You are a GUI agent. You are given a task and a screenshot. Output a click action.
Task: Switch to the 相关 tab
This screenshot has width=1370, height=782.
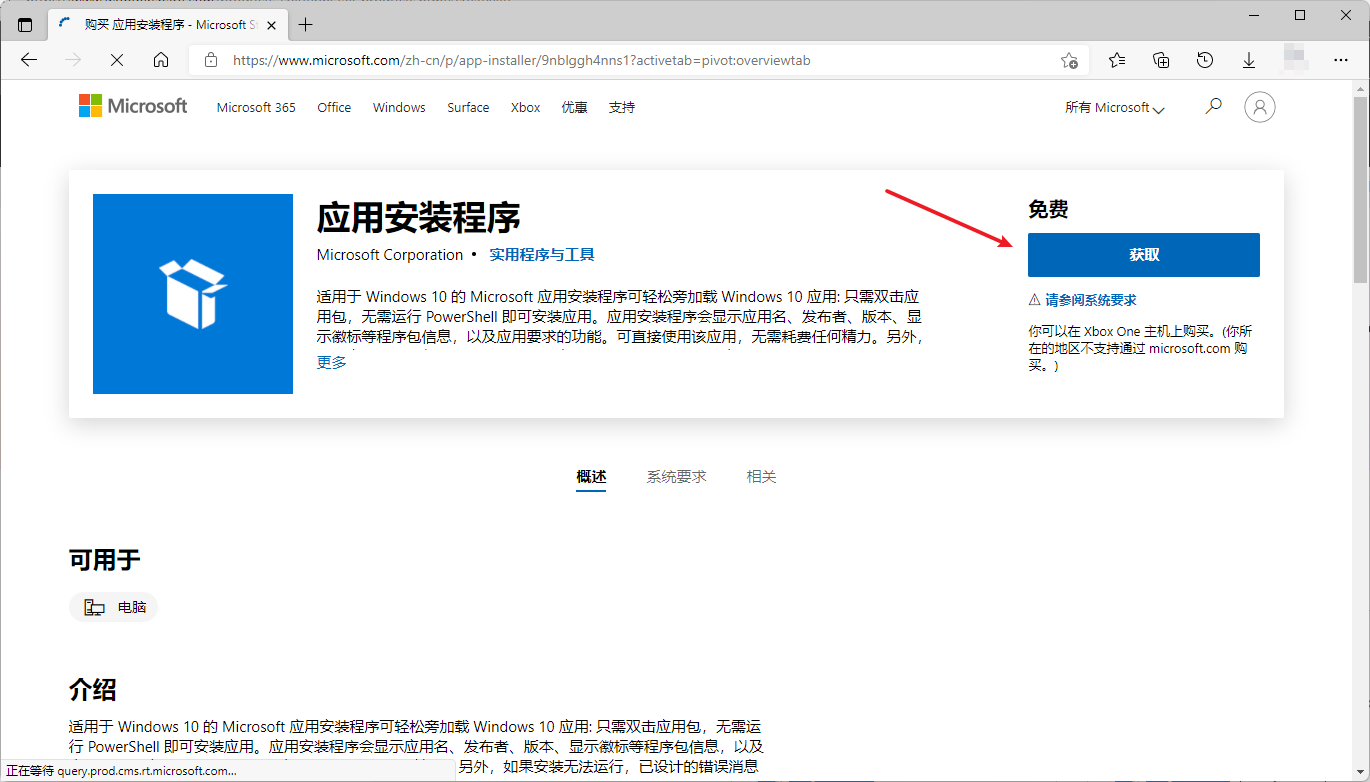coord(761,477)
